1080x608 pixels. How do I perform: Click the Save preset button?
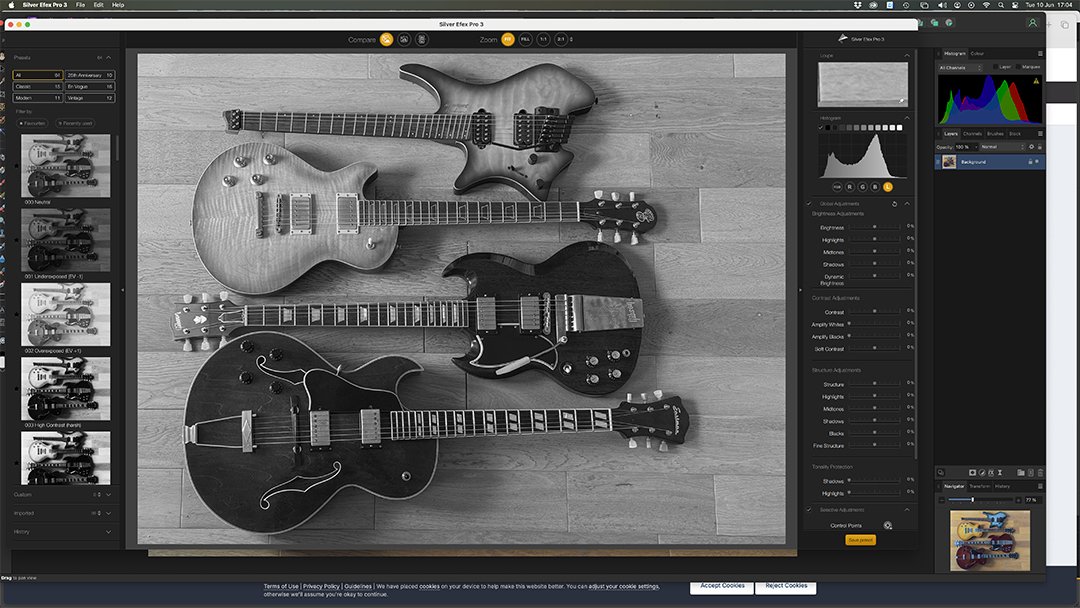point(860,540)
